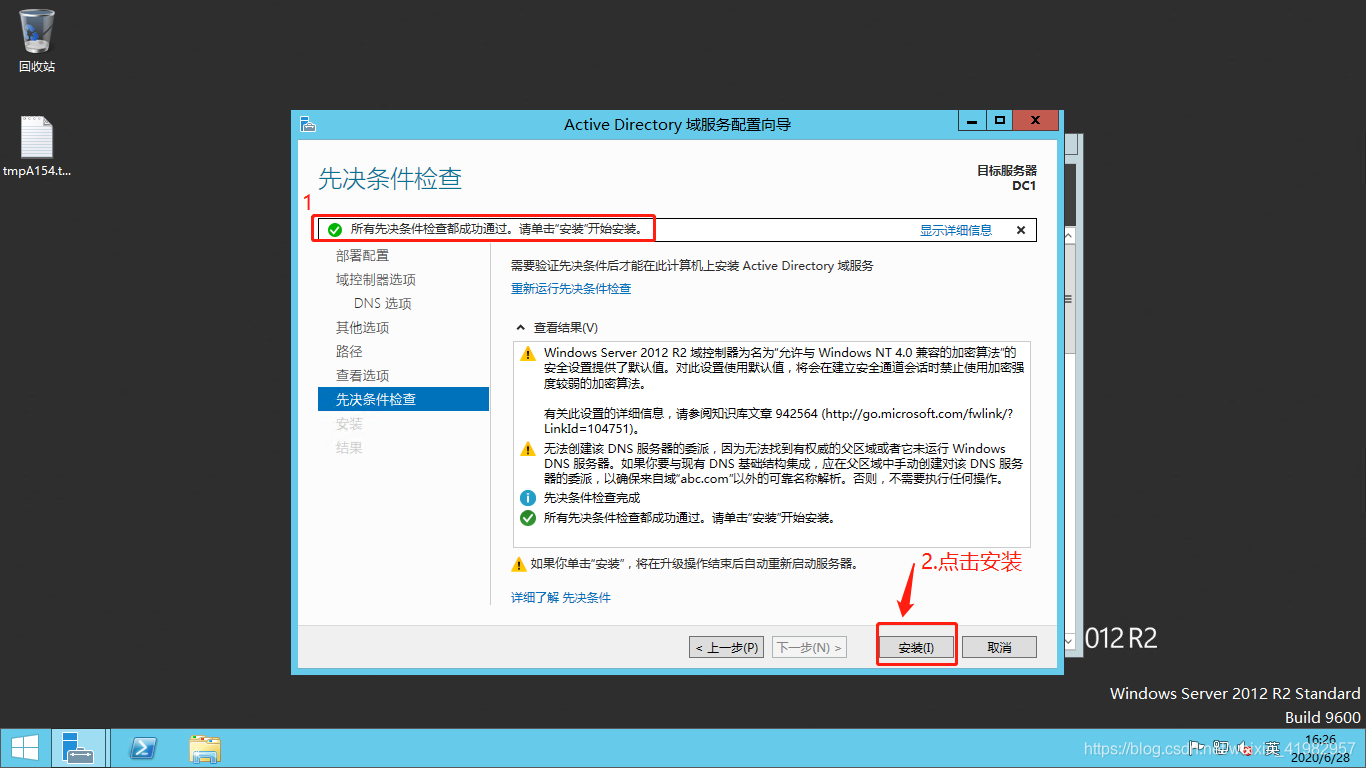This screenshot has height=768, width=1366.
Task: Dismiss the success notification banner
Action: (x=1021, y=230)
